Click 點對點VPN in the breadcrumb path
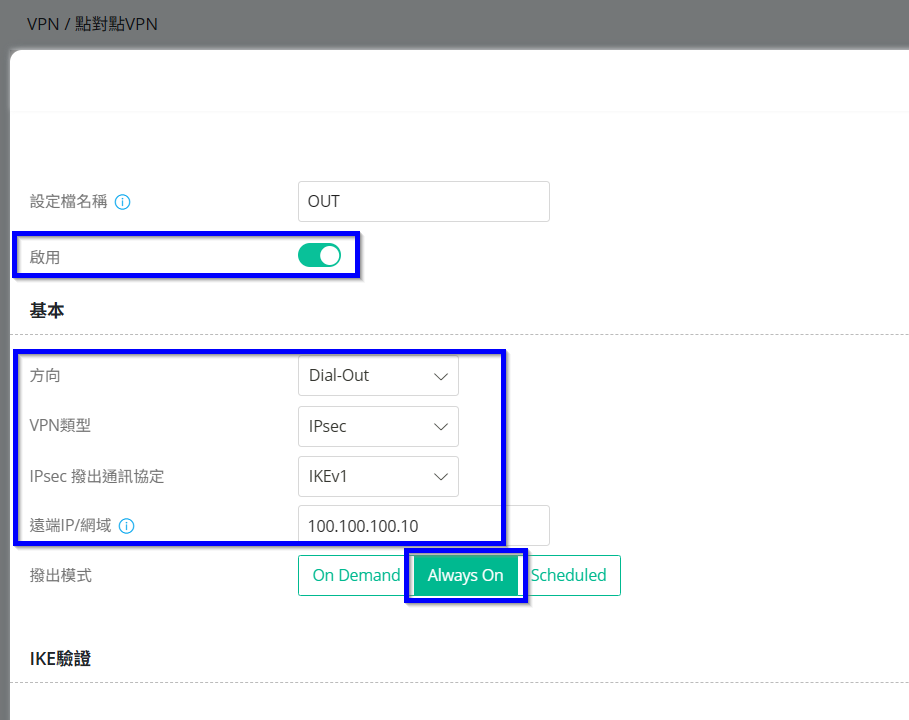 tap(116, 24)
